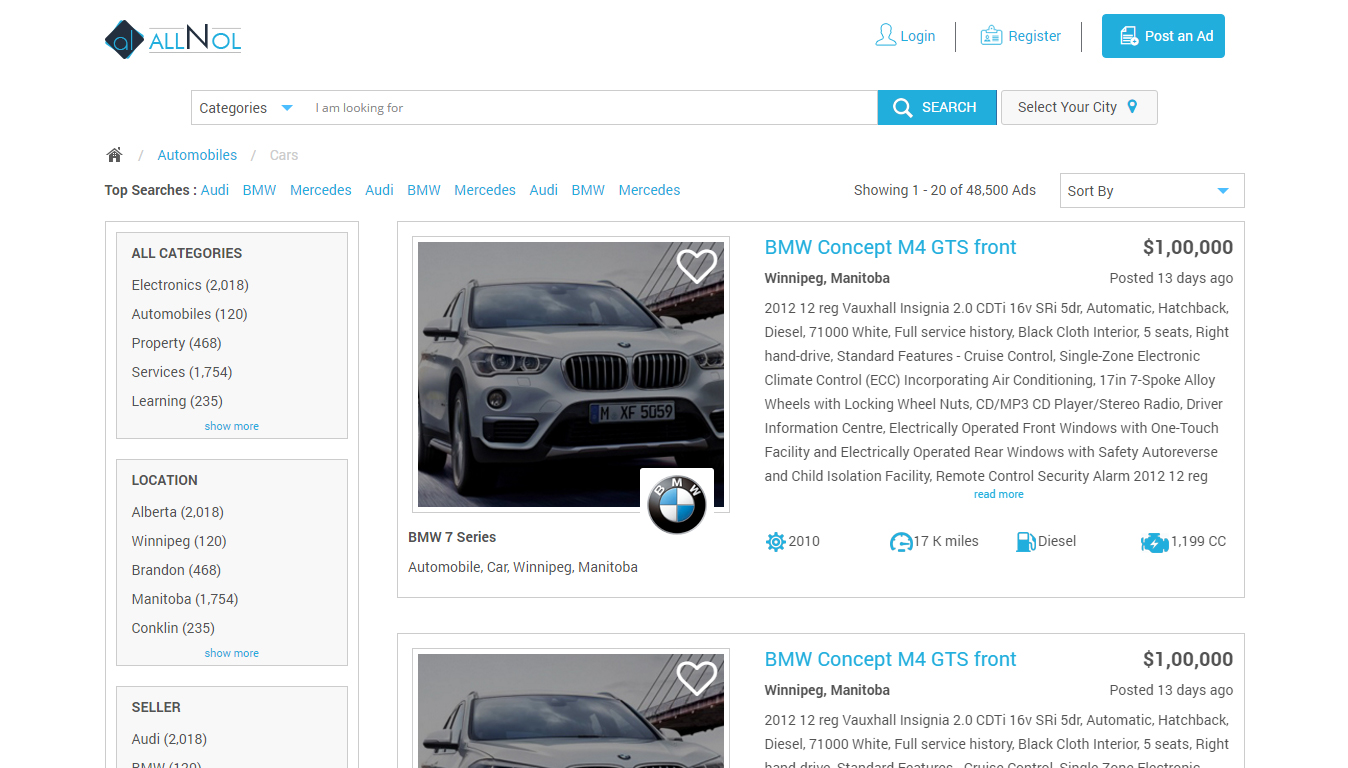This screenshot has width=1348, height=768.
Task: Click the Register ID card icon
Action: pyautogui.click(x=991, y=36)
